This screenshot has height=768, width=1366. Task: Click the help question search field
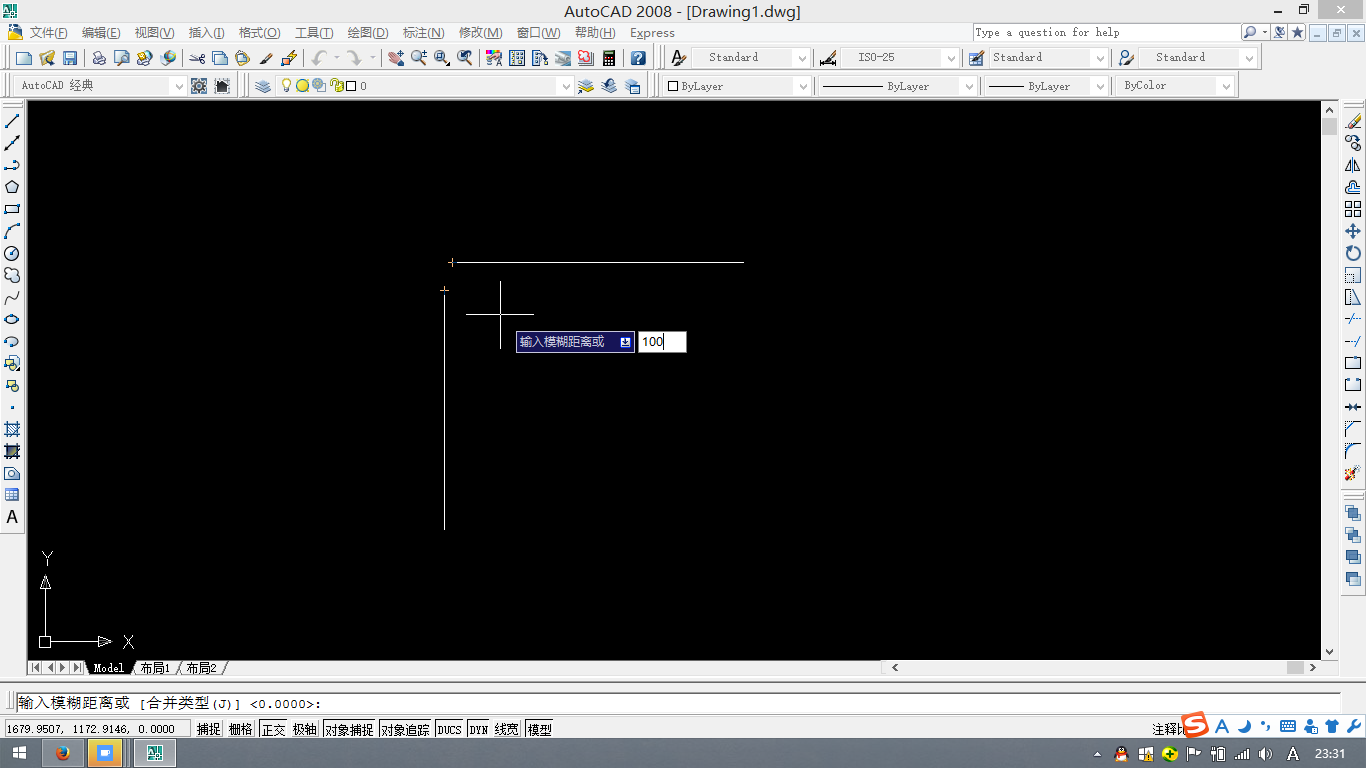point(1105,32)
